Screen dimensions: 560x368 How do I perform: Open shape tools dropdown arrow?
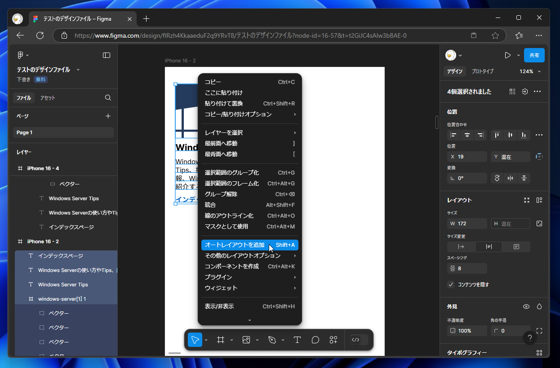(257, 340)
